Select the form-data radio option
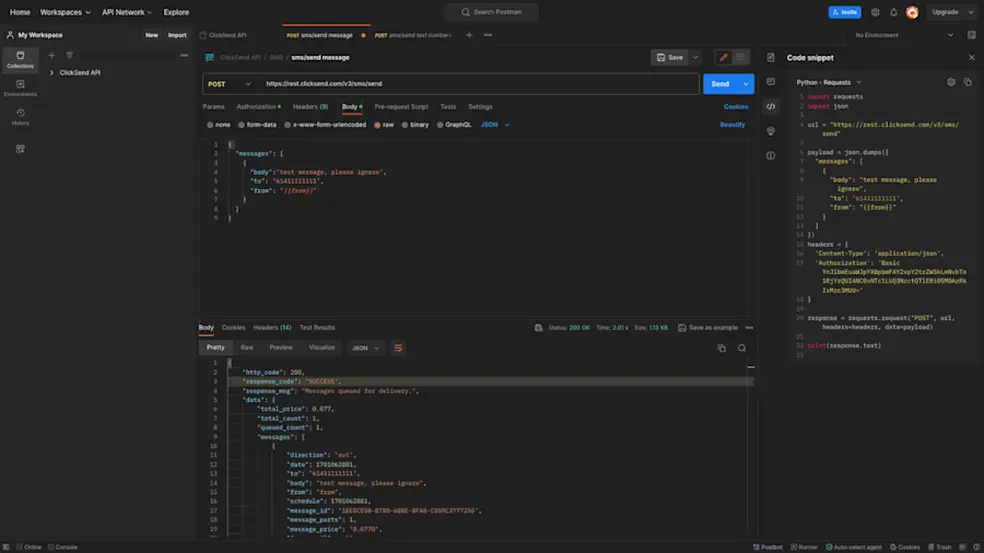The height and width of the screenshot is (553, 984). (257, 125)
